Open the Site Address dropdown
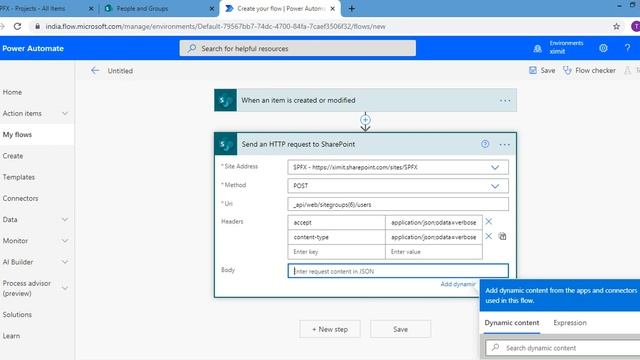The image size is (640, 360). pos(398,167)
